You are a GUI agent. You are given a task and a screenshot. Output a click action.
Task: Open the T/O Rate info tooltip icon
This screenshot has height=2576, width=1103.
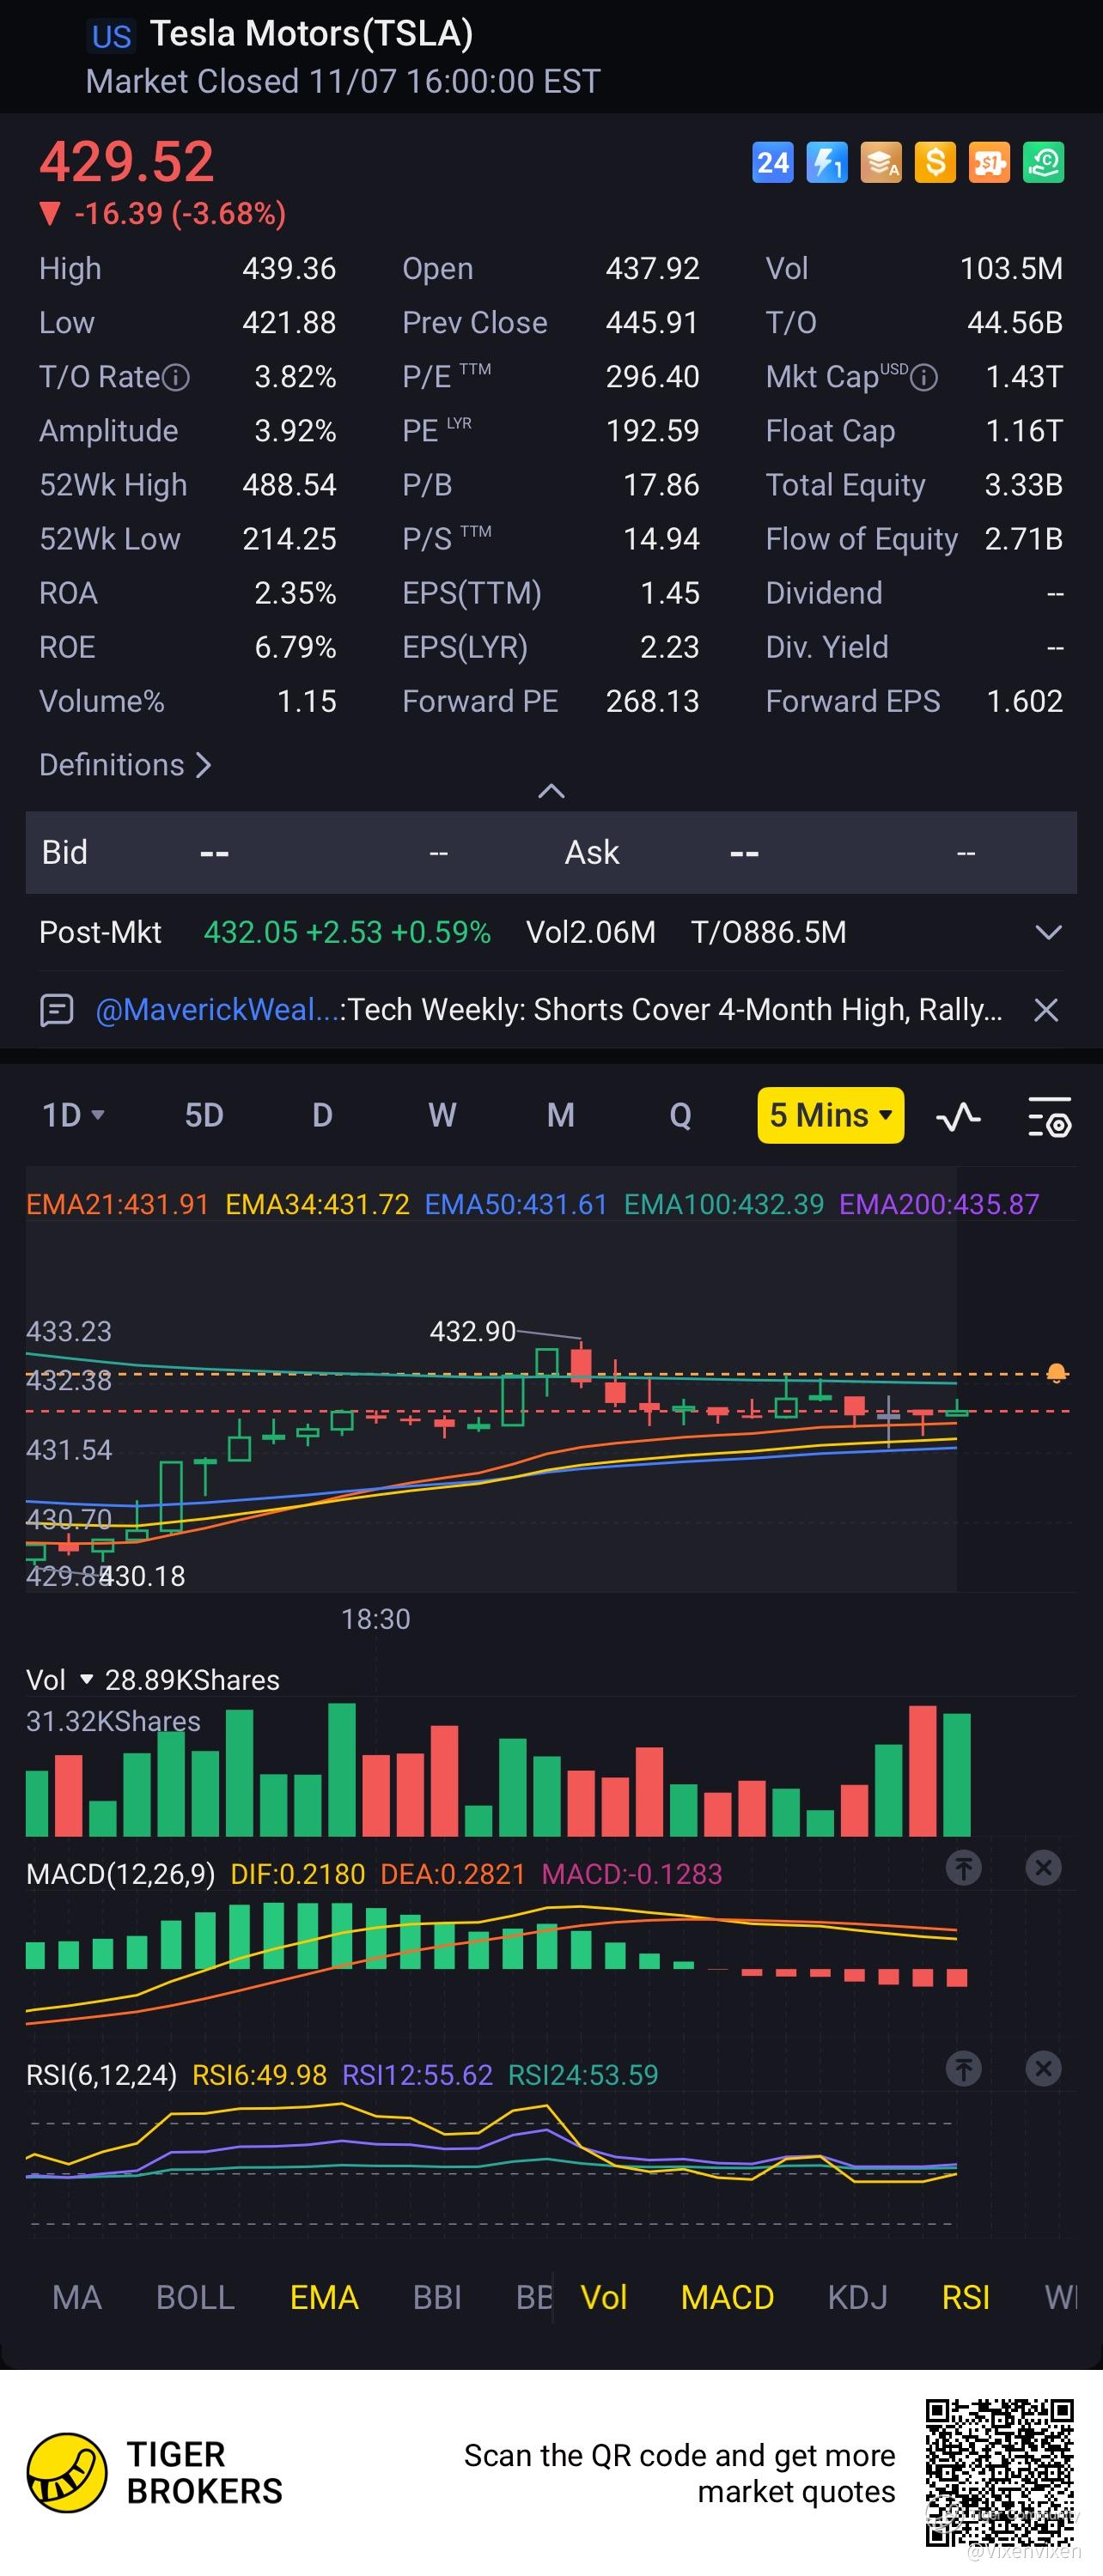click(176, 377)
